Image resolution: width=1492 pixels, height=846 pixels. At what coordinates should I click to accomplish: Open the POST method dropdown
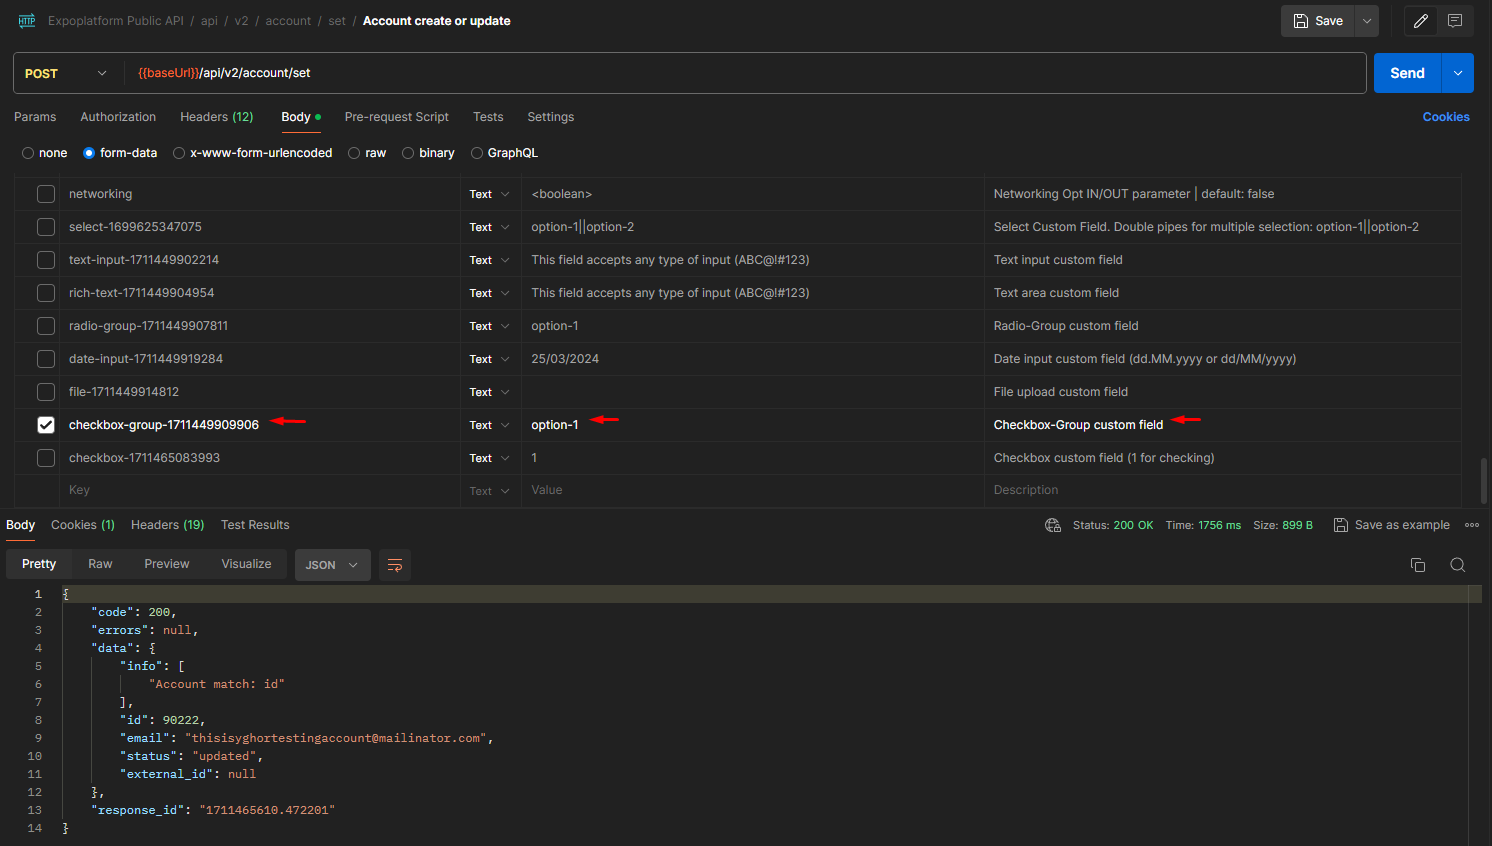tap(66, 73)
